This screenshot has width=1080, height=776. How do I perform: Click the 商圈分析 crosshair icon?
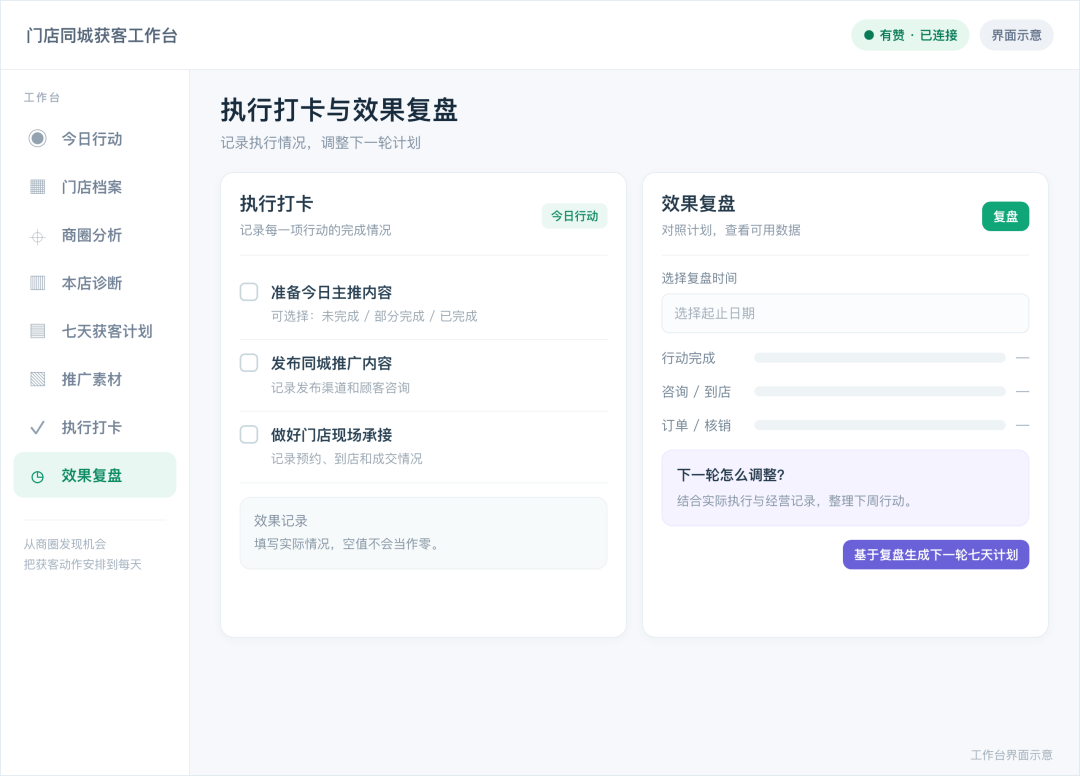(x=38, y=237)
